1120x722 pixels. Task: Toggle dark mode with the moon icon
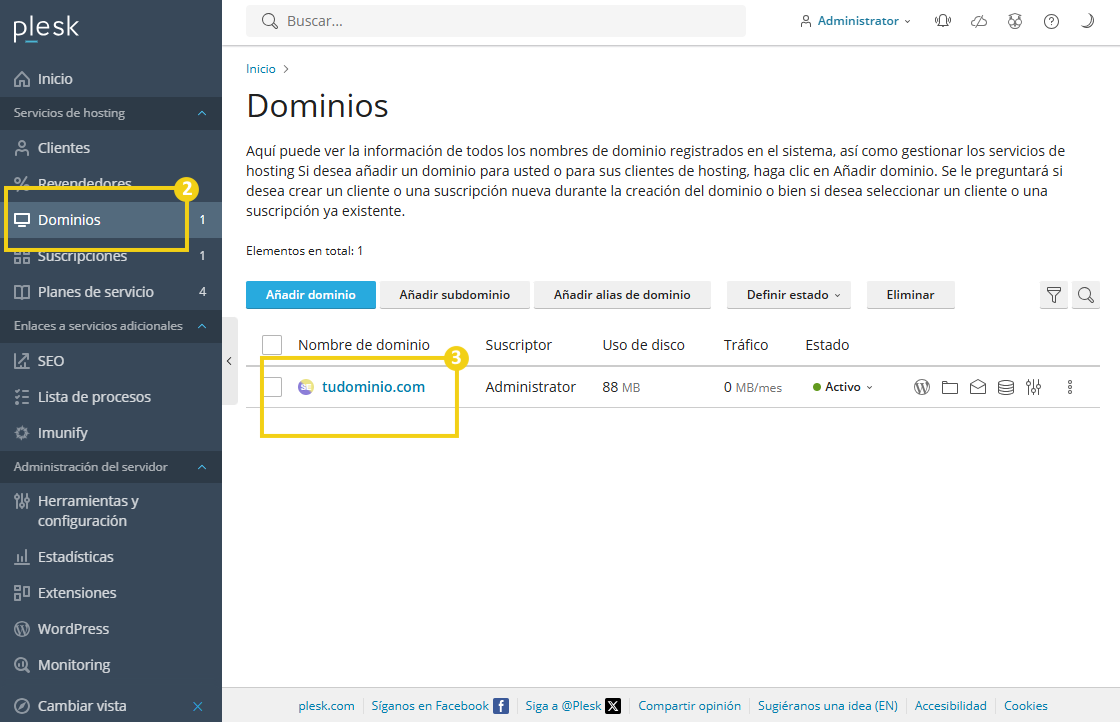1087,20
